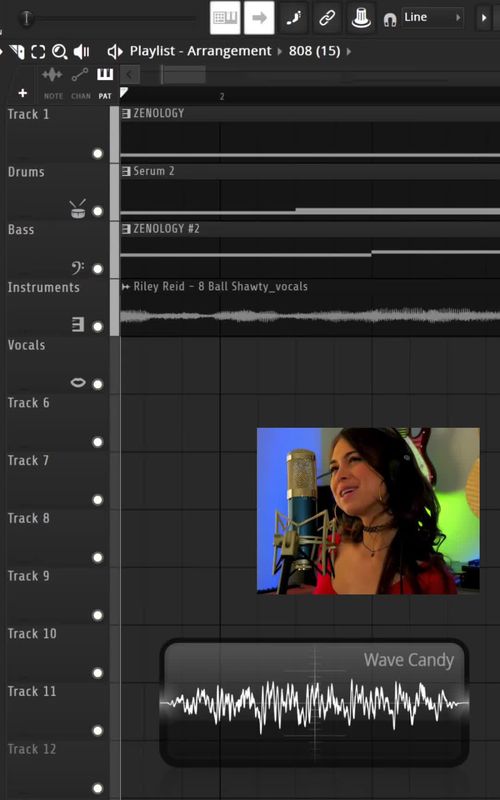Screen dimensions: 500x800
Task: Toggle main snap magnet icon
Action: pyautogui.click(x=390, y=20)
